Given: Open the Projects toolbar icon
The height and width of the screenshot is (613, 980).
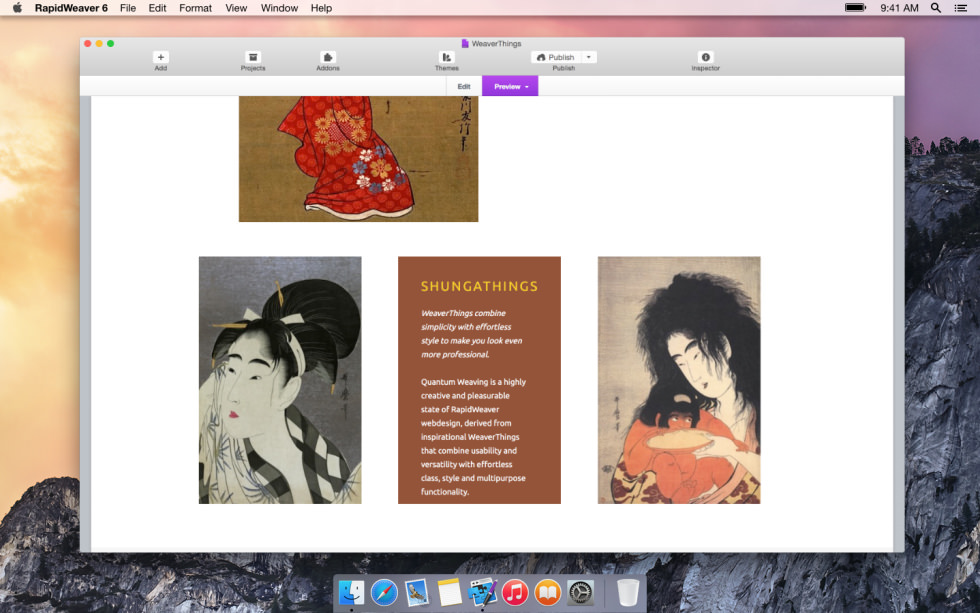Looking at the screenshot, I should tap(252, 57).
